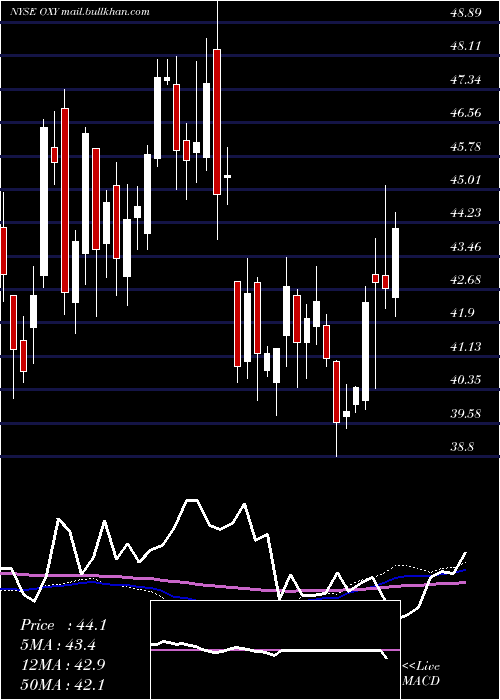
Task: Click the 41.13 price axis label
Action: pyautogui.click(x=466, y=346)
